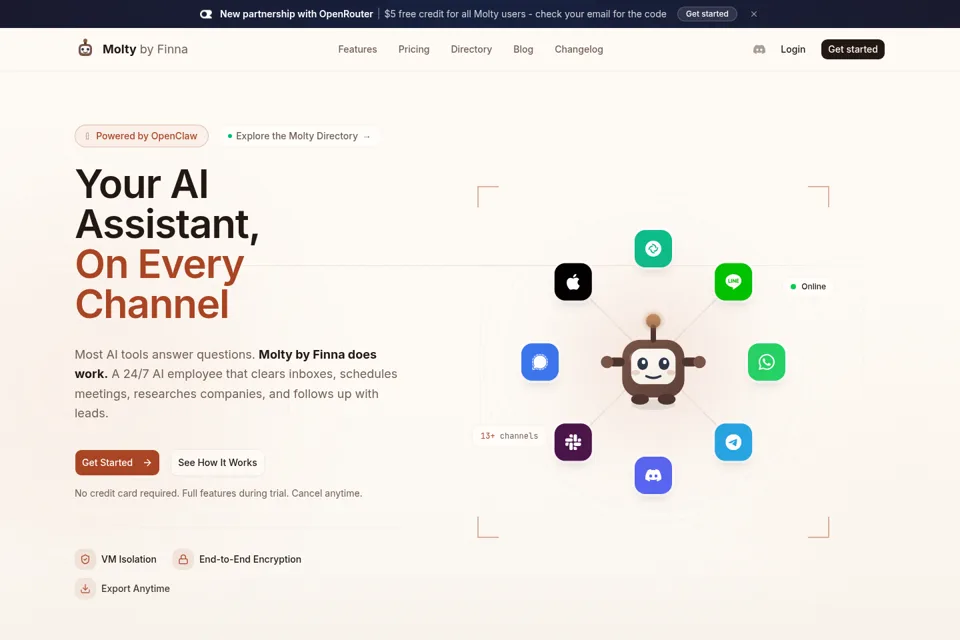This screenshot has height=640, width=960.
Task: Click the End-to-End Encryption lock icon
Action: coord(183,559)
